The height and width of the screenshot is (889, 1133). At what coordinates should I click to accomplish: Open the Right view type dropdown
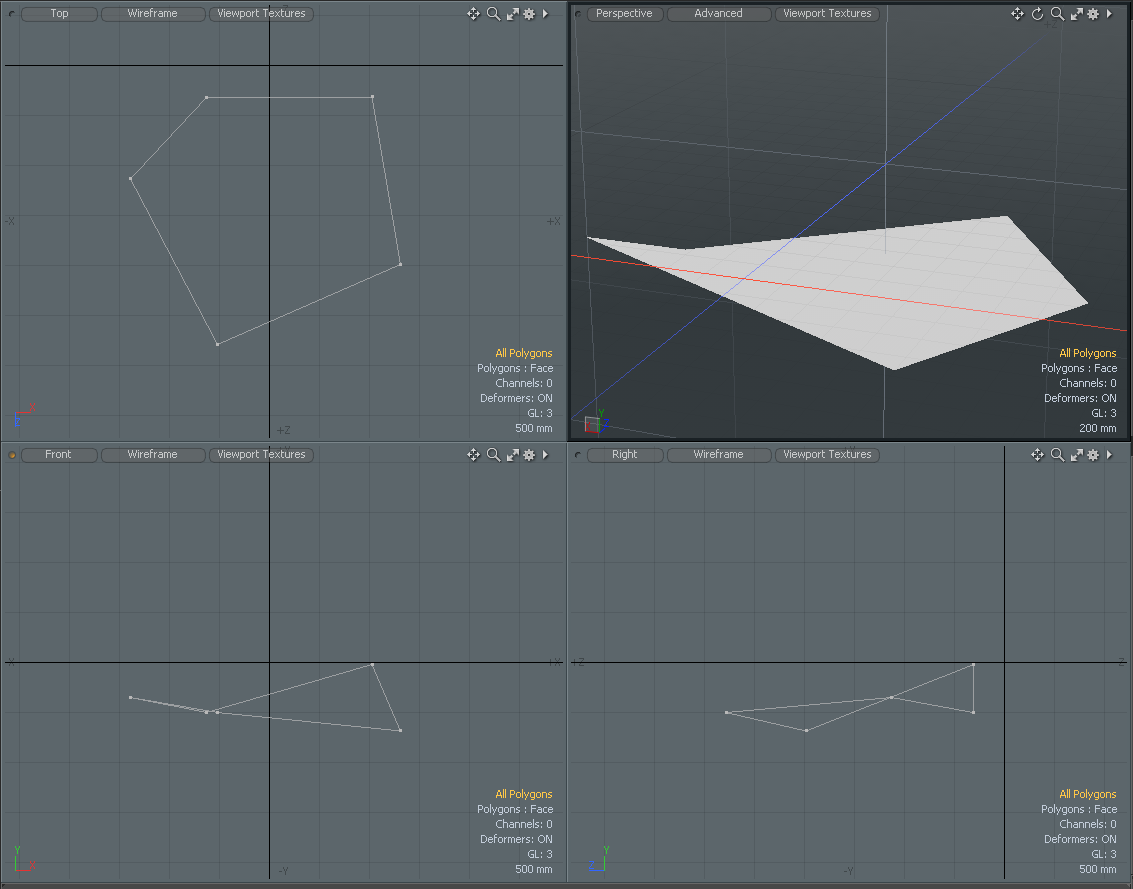pyautogui.click(x=624, y=455)
